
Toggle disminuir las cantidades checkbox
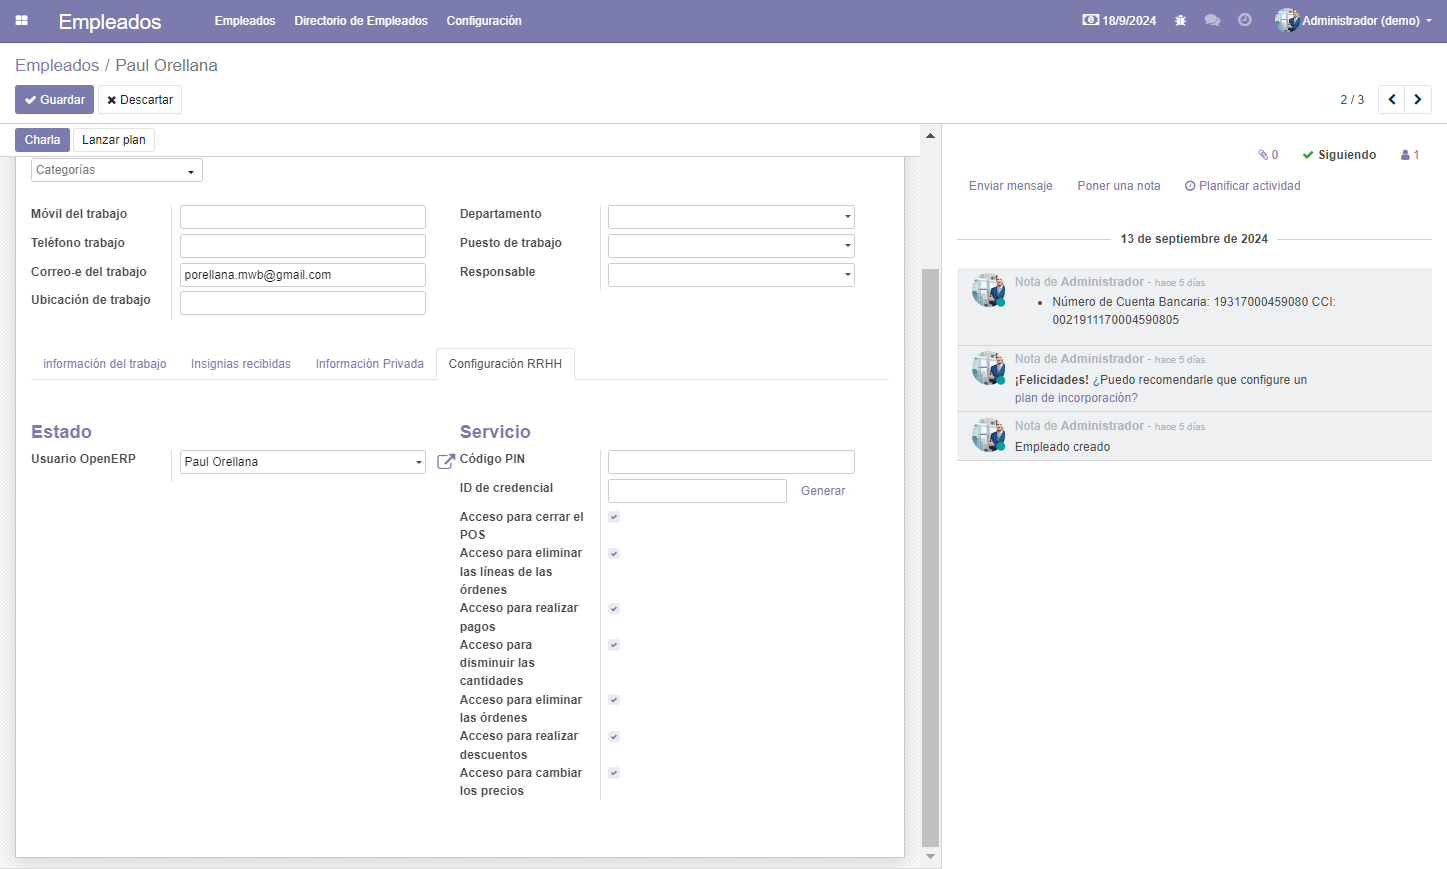point(614,645)
